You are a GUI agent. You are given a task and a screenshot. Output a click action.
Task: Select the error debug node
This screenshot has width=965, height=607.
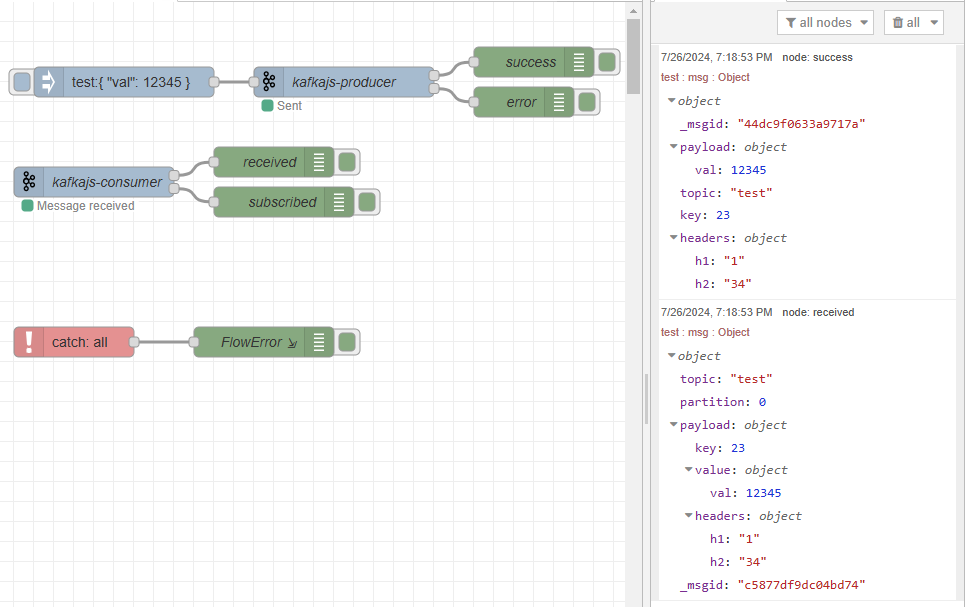point(524,102)
